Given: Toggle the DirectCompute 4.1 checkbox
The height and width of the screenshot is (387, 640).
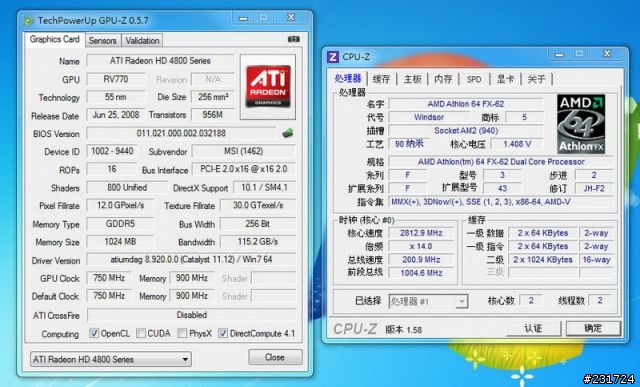Looking at the screenshot, I should [x=222, y=333].
